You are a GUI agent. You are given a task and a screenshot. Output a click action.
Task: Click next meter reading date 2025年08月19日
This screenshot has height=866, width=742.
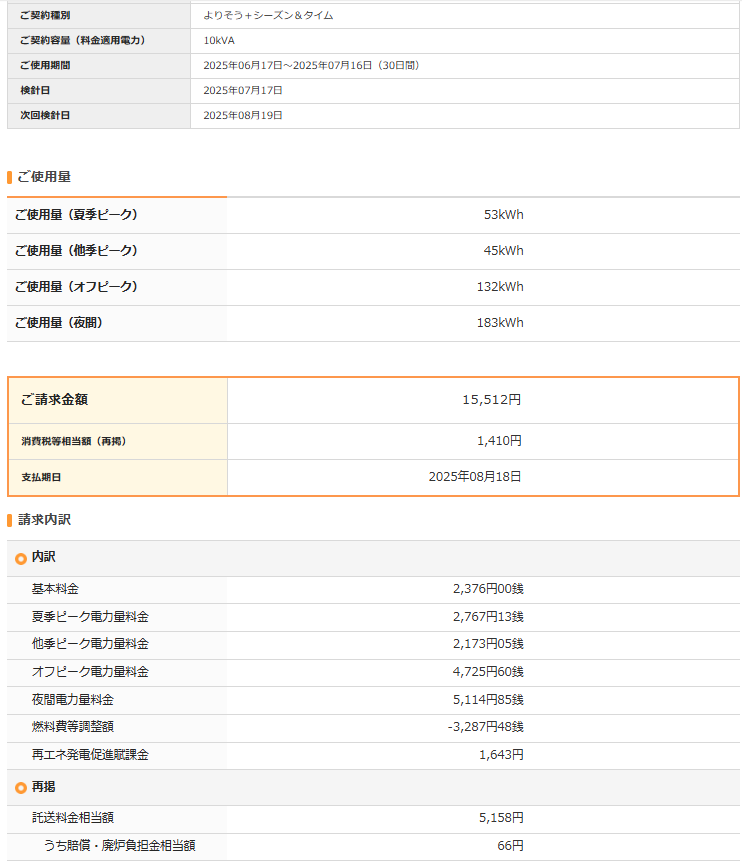click(243, 115)
